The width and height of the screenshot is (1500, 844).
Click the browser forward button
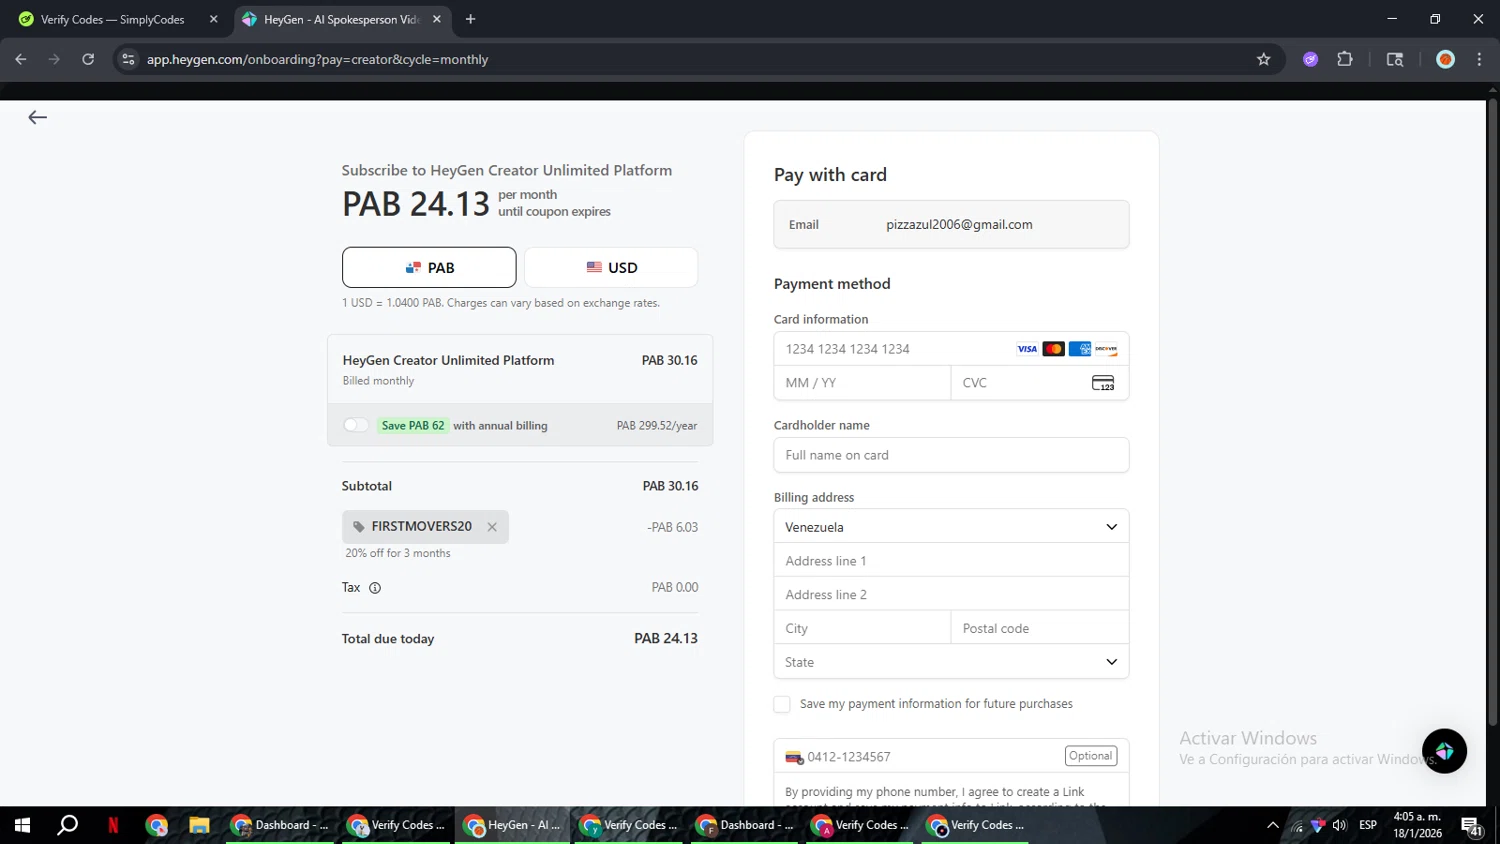click(54, 59)
